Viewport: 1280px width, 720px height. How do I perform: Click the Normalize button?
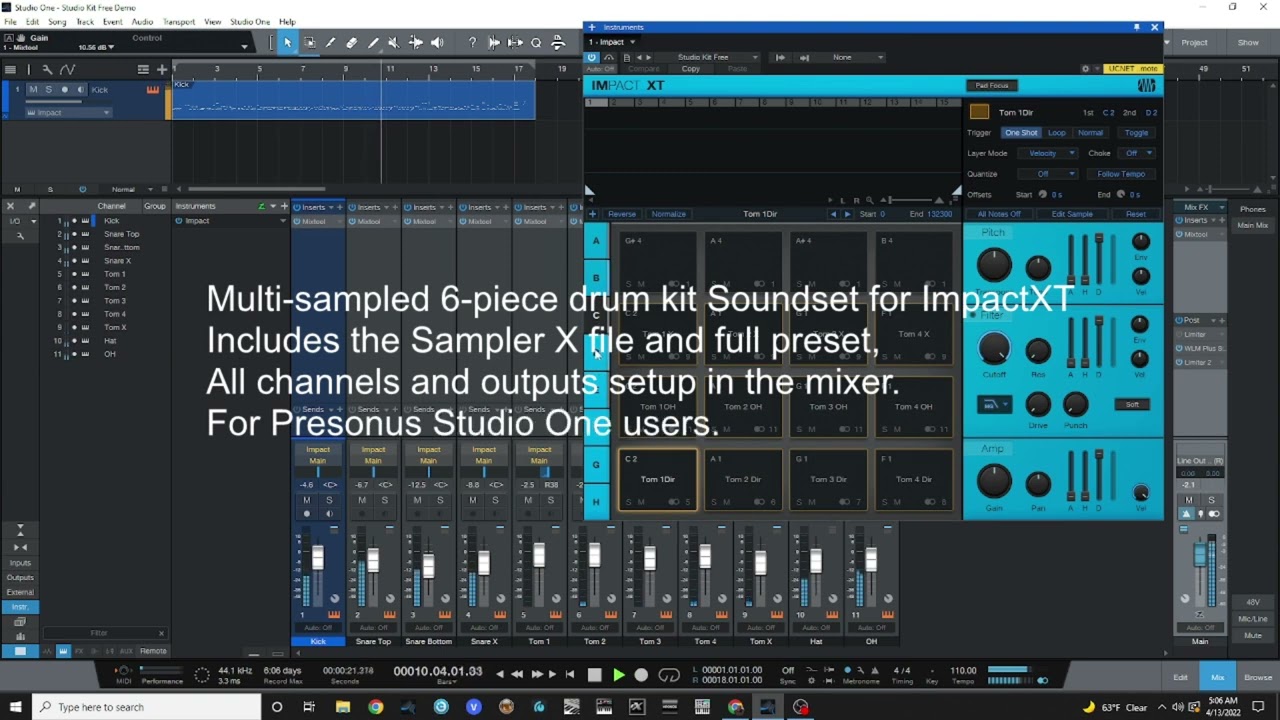click(x=669, y=214)
